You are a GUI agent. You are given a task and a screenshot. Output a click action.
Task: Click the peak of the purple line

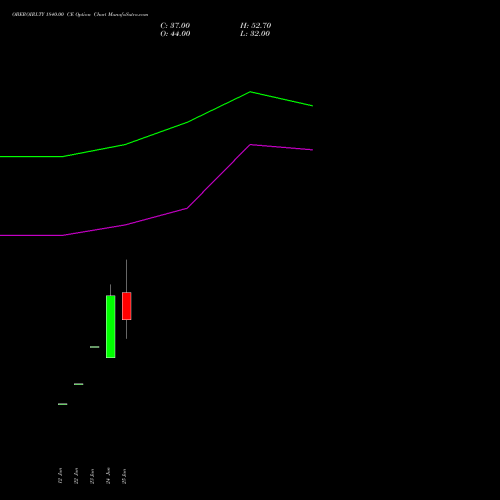251,145
